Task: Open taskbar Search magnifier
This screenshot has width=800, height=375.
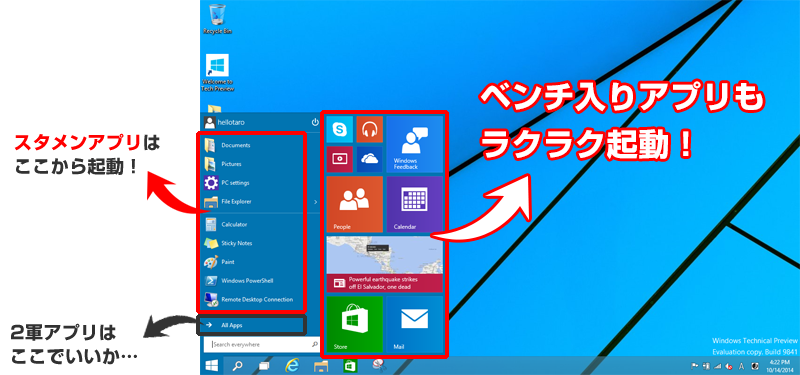Action: (x=238, y=365)
